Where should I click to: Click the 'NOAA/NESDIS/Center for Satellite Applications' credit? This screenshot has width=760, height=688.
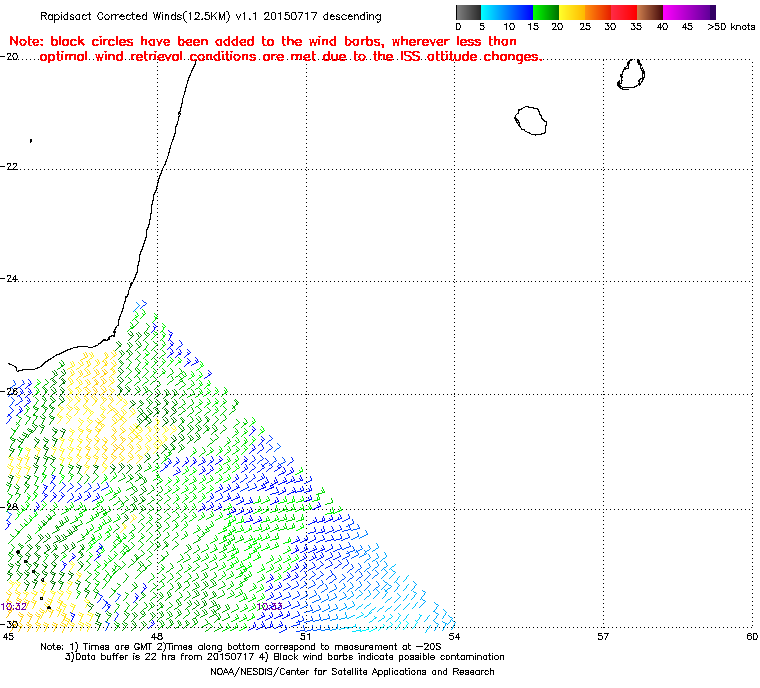(352, 672)
